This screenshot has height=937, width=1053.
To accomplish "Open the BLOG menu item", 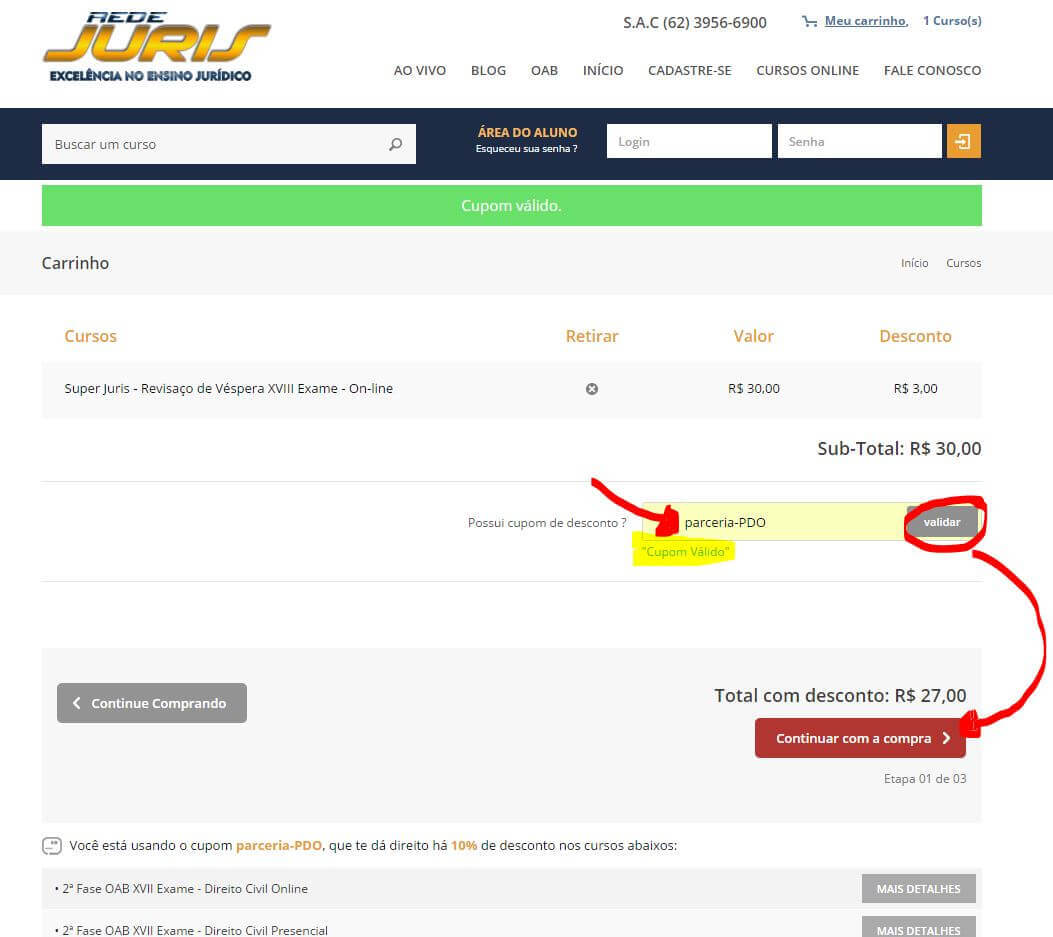I will coord(488,71).
